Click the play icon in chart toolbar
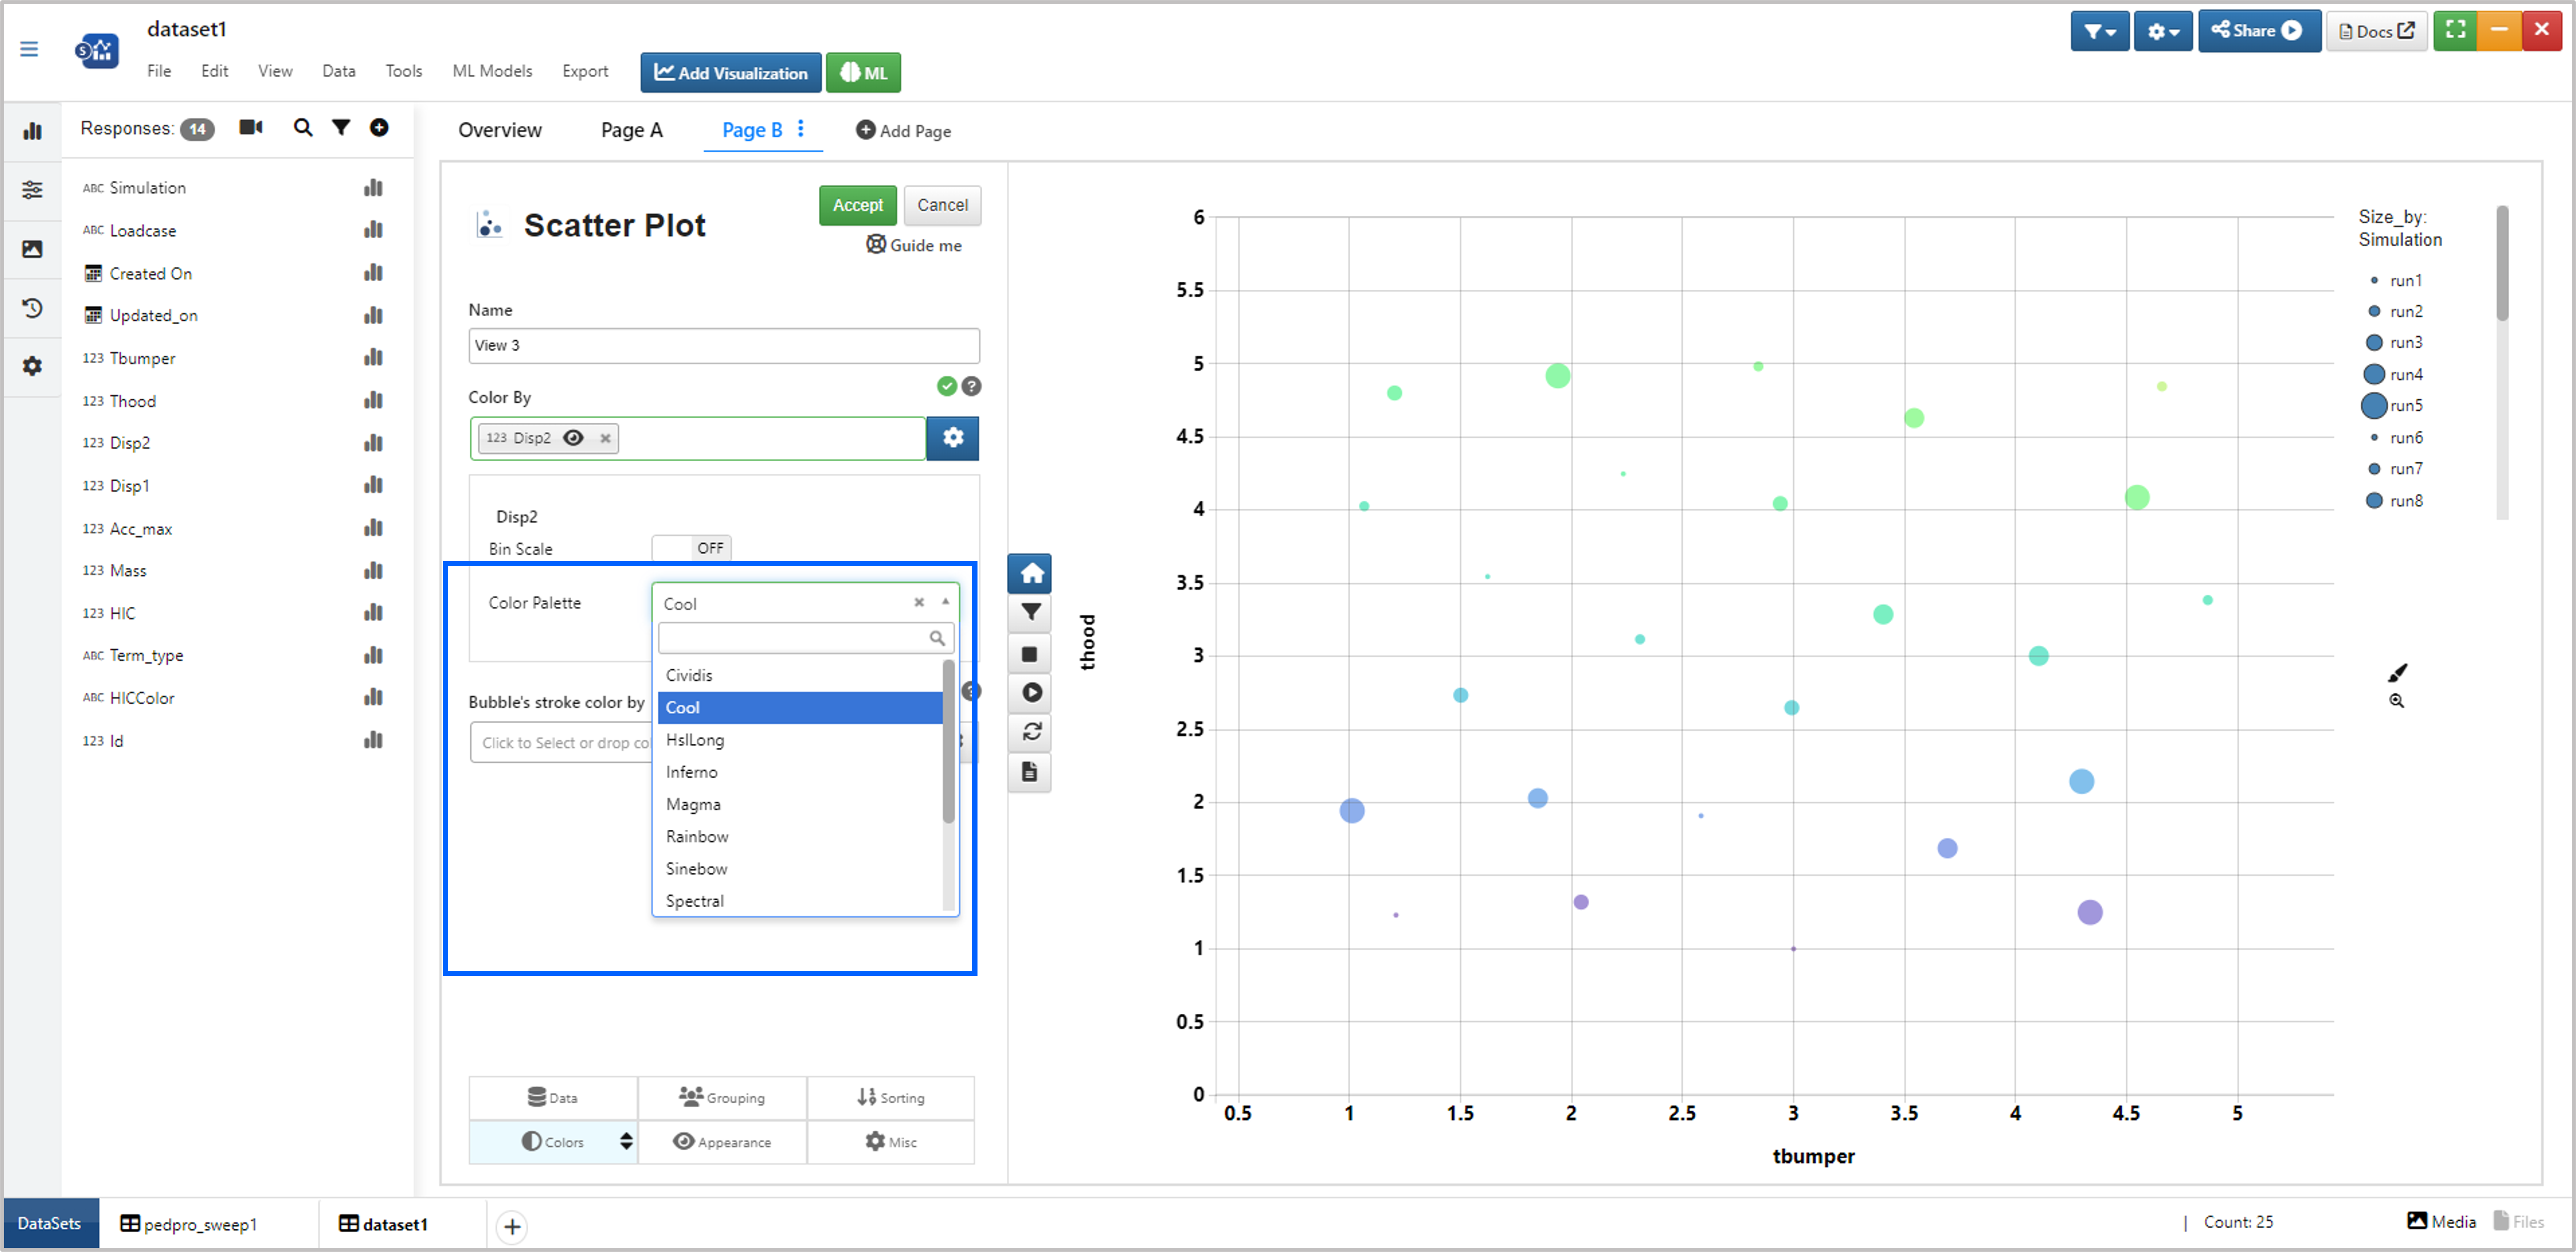 coord(1031,692)
